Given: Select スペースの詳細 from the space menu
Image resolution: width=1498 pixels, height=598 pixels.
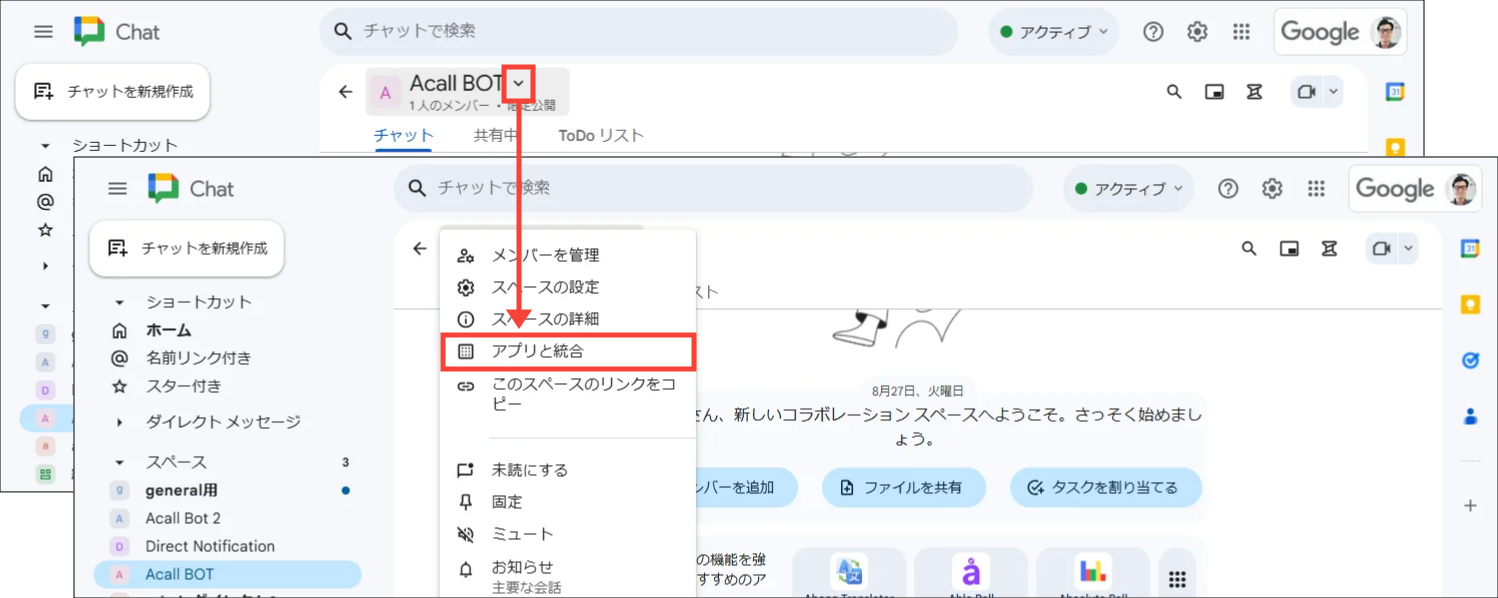Looking at the screenshot, I should [x=568, y=319].
